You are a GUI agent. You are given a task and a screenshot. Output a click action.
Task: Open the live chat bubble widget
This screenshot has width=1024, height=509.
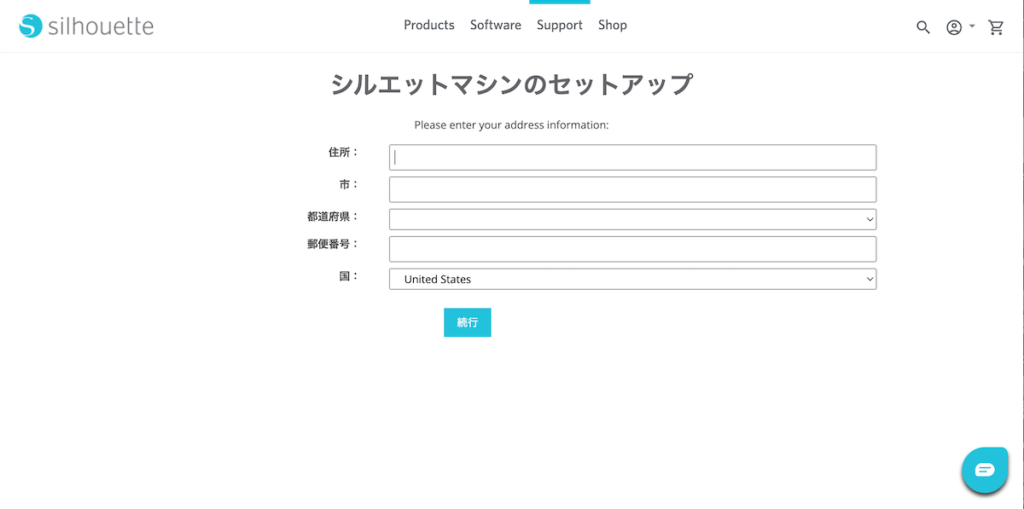pos(984,470)
